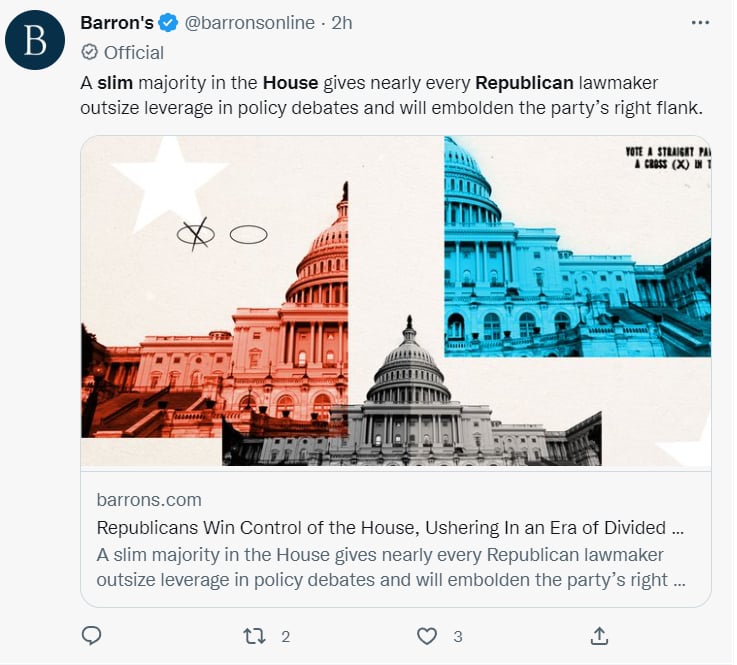Image resolution: width=737 pixels, height=665 pixels.
Task: Open the barrons.com domain link
Action: click(149, 500)
